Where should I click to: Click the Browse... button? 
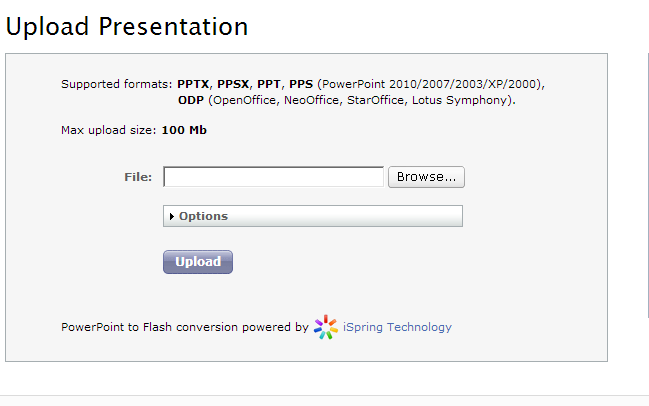click(x=426, y=177)
